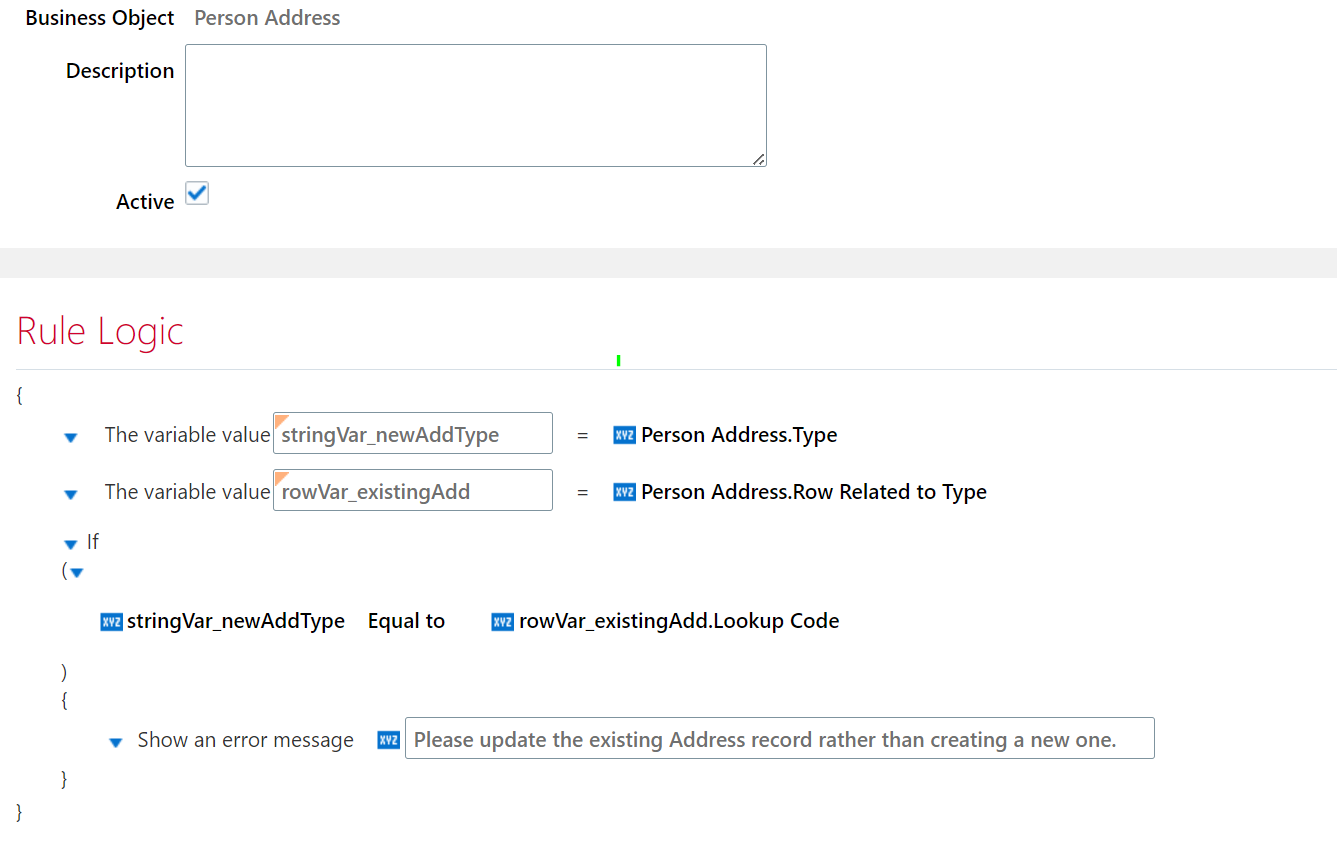1337x850 pixels.
Task: Open the arrow after the opening parenthesis
Action: [77, 573]
